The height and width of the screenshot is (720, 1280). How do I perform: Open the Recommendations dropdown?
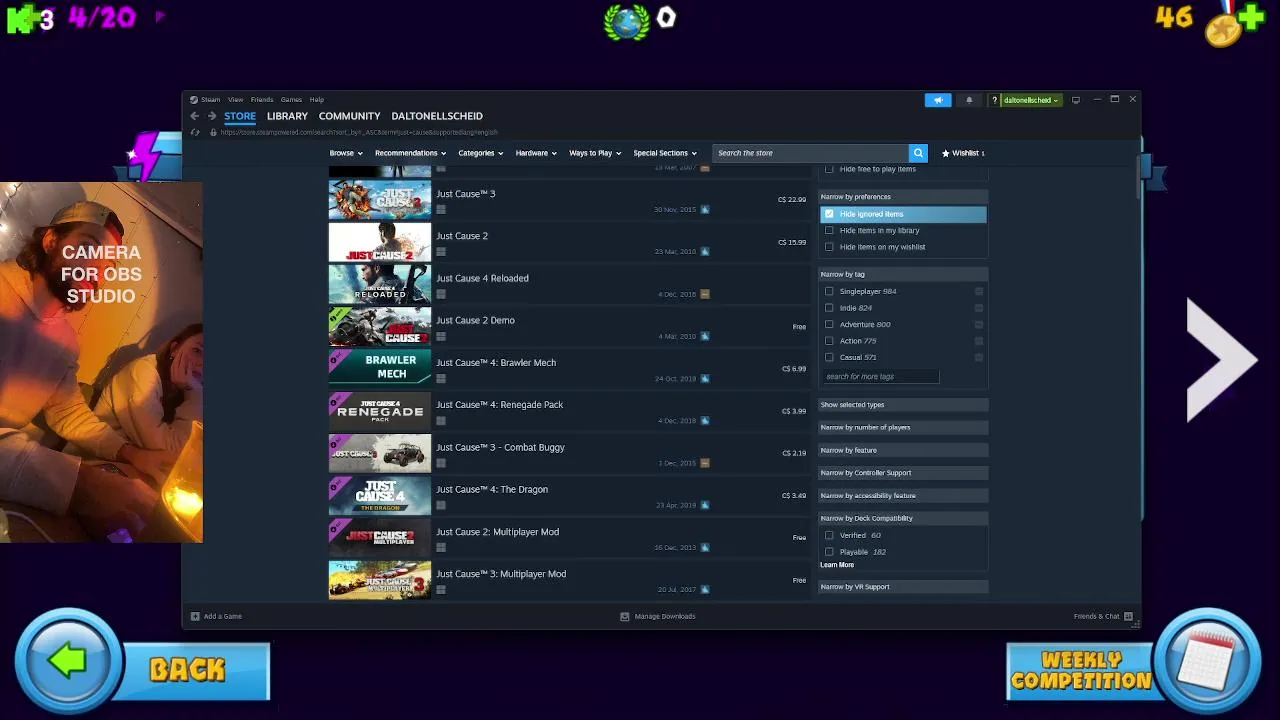click(x=410, y=153)
